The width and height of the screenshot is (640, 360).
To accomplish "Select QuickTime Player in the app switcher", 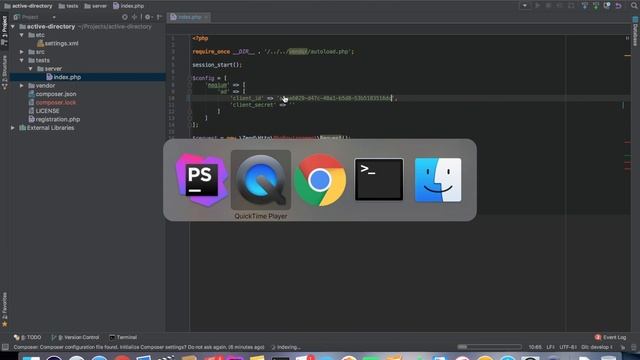I will [x=261, y=180].
